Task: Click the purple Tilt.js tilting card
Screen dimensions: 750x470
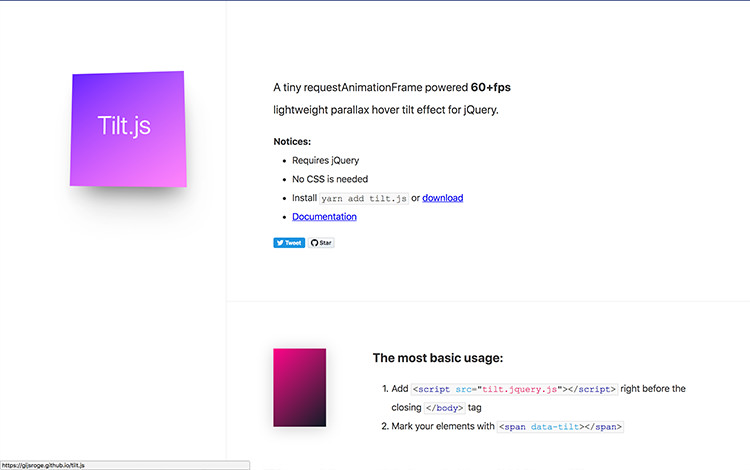Action: point(126,128)
